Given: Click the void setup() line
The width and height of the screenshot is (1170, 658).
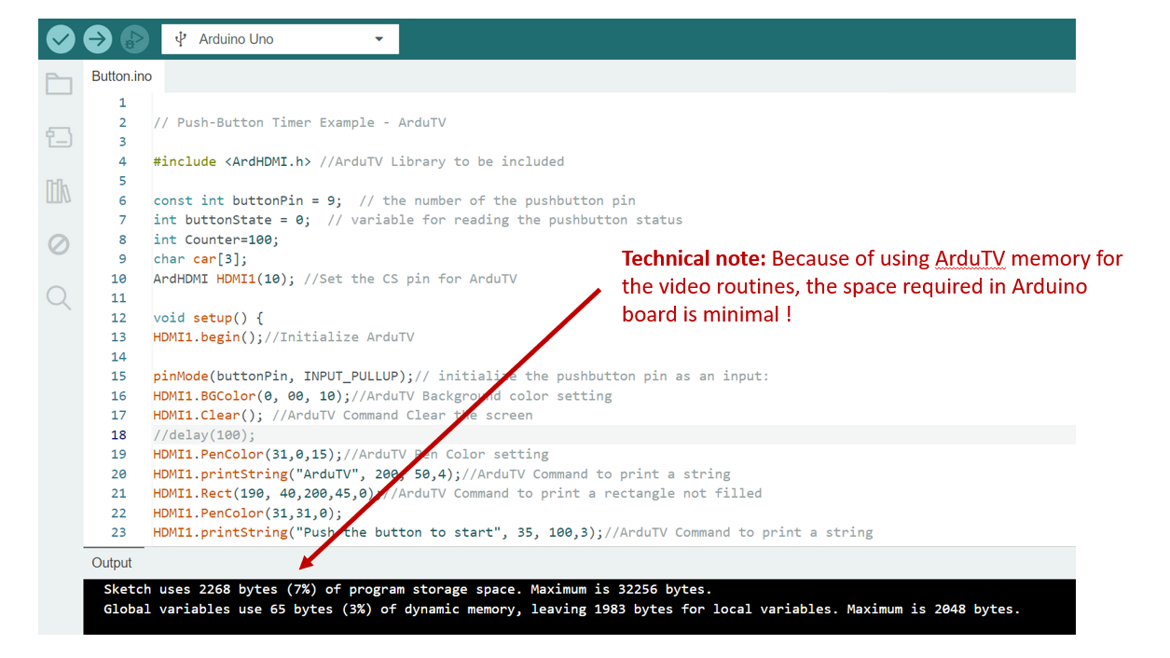Looking at the screenshot, I should [208, 318].
